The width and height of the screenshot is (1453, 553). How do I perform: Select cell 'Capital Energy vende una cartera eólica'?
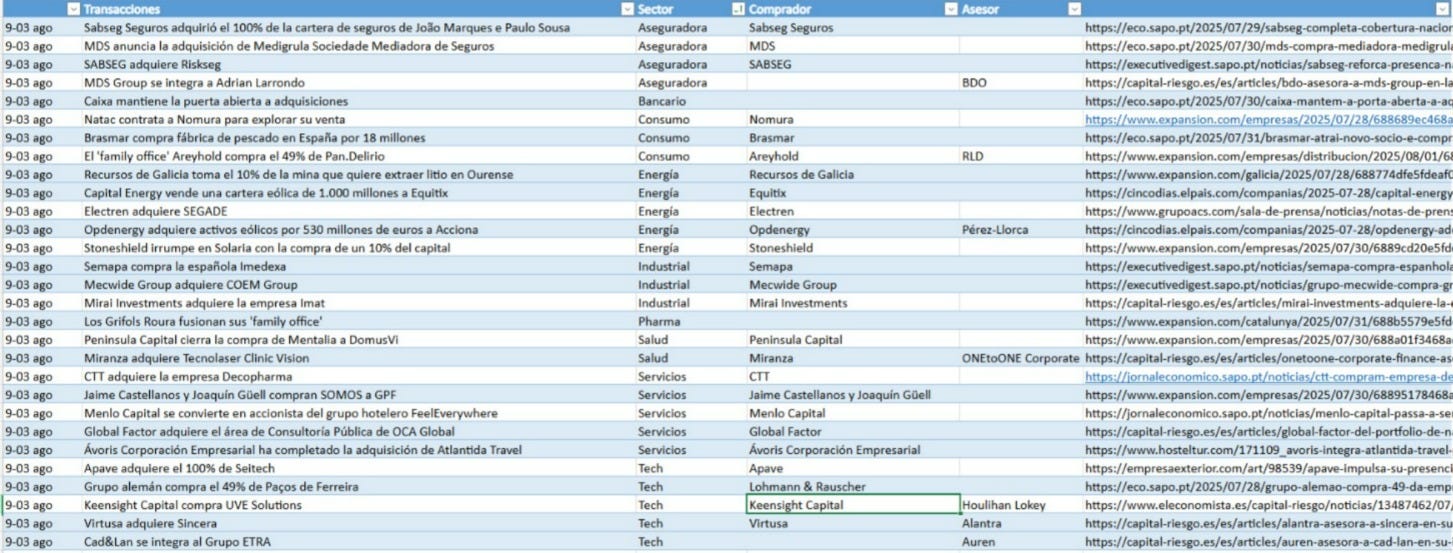[358, 193]
